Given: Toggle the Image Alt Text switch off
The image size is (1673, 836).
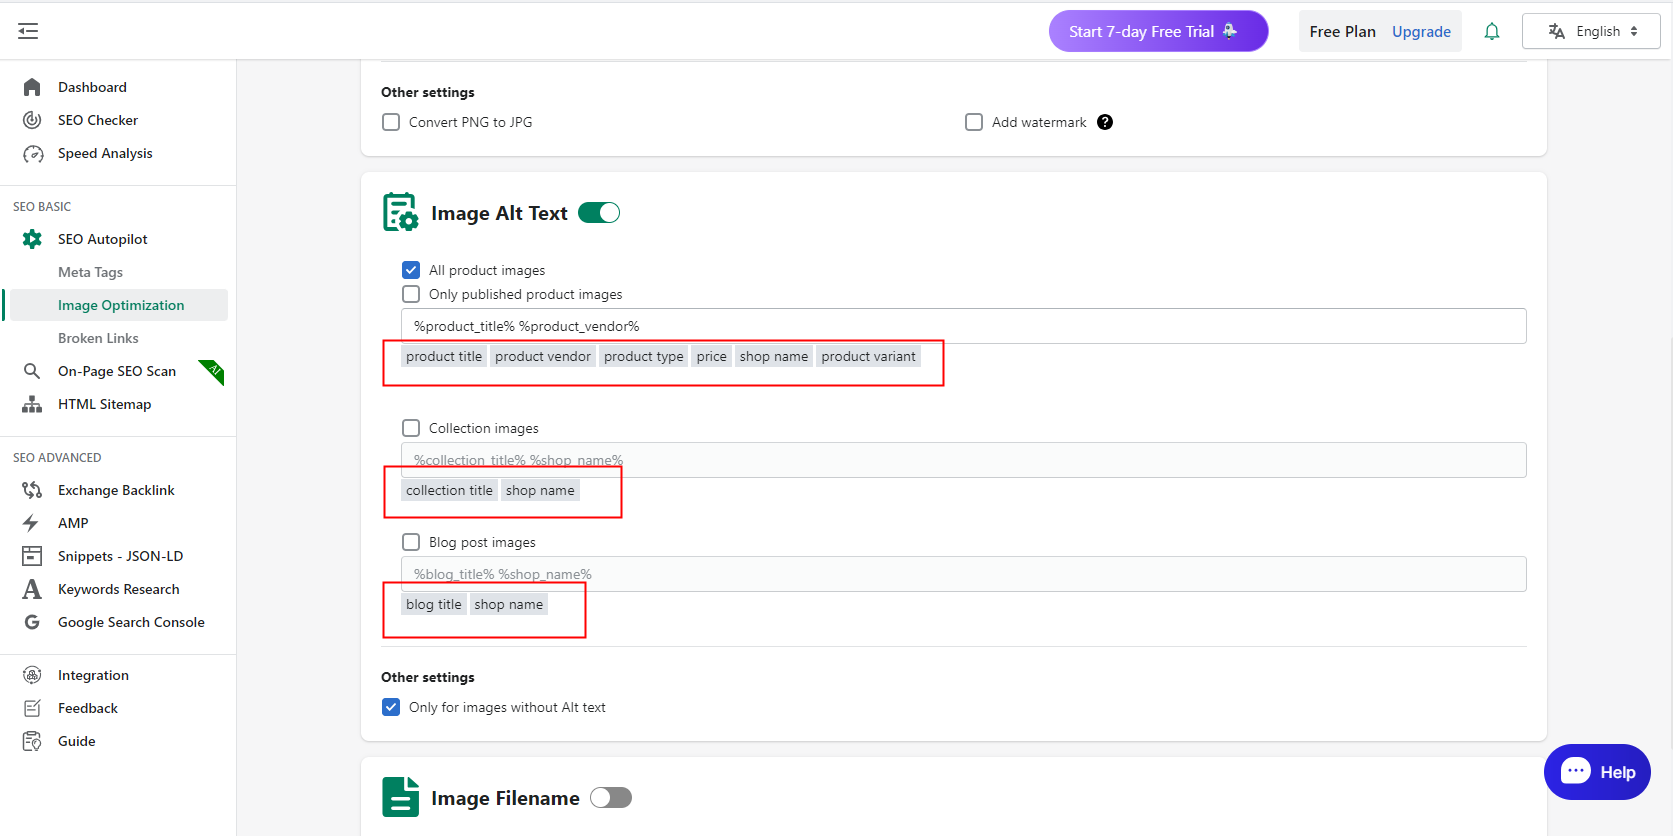Looking at the screenshot, I should [599, 212].
